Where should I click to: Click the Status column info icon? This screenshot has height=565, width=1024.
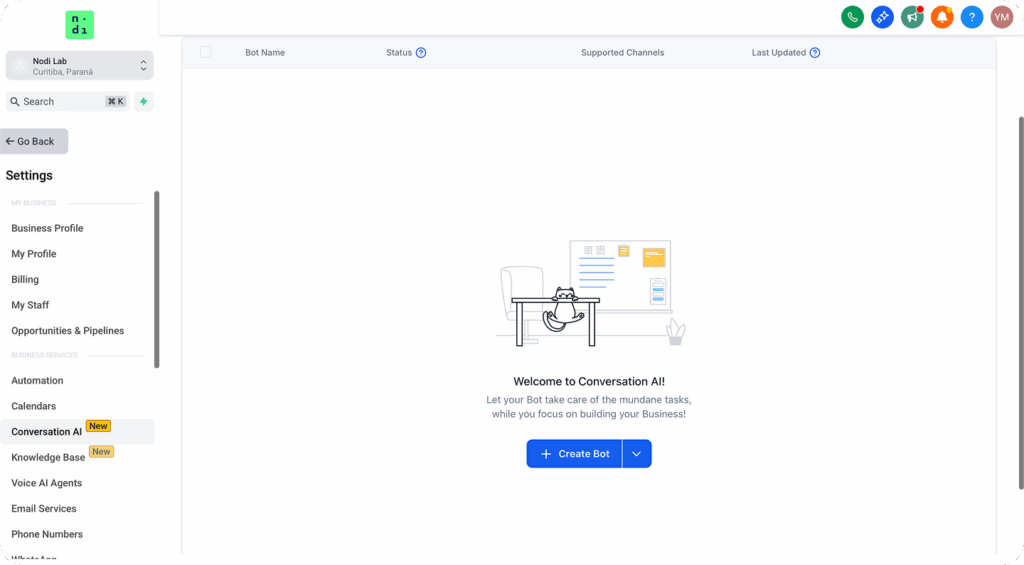click(421, 53)
